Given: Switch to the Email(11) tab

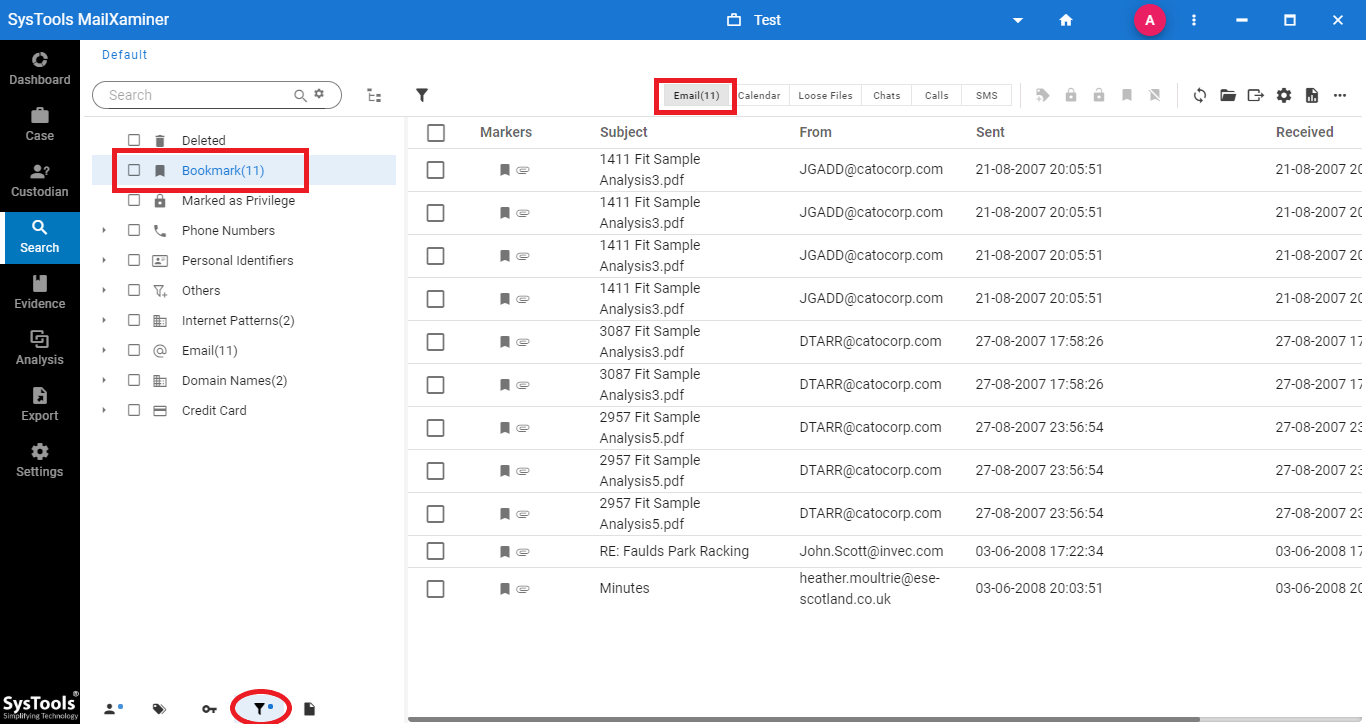Looking at the screenshot, I should tap(696, 95).
